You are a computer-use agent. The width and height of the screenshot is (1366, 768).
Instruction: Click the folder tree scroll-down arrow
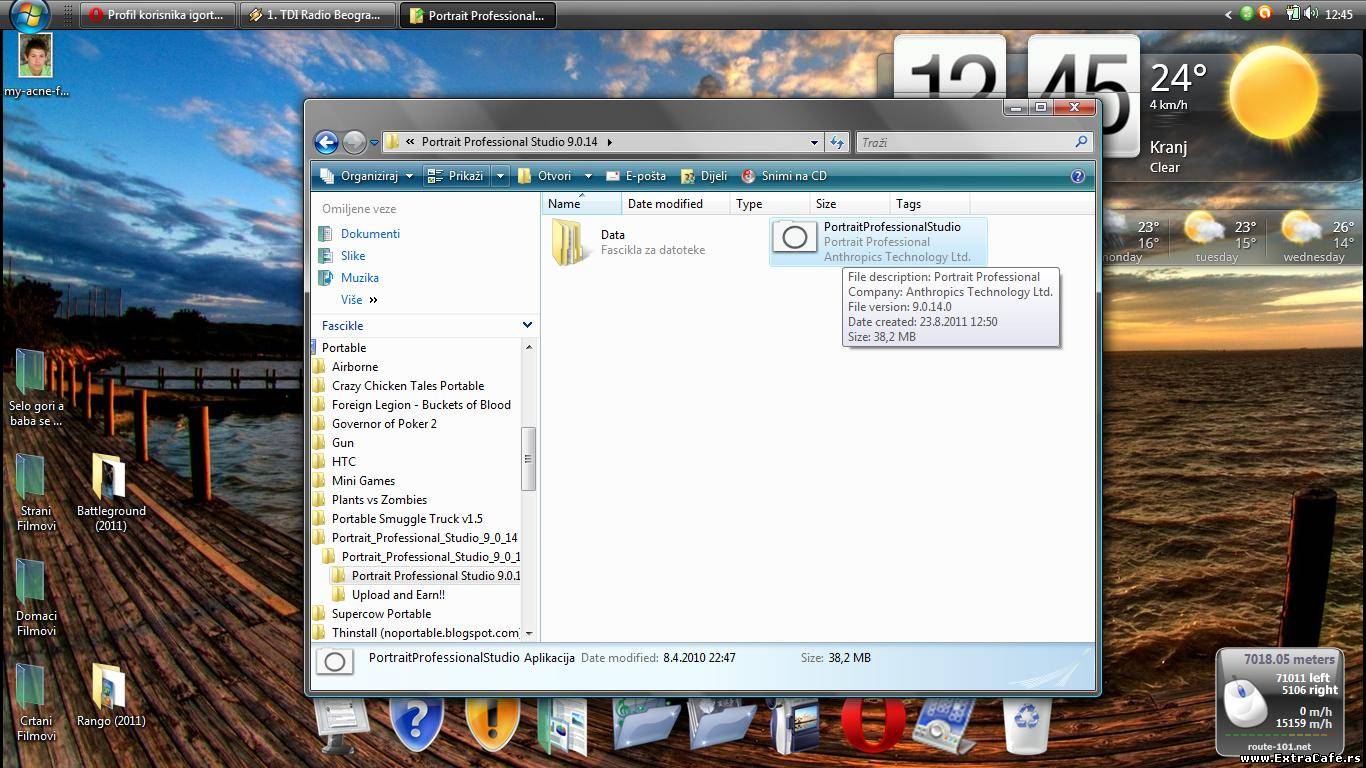tap(529, 633)
